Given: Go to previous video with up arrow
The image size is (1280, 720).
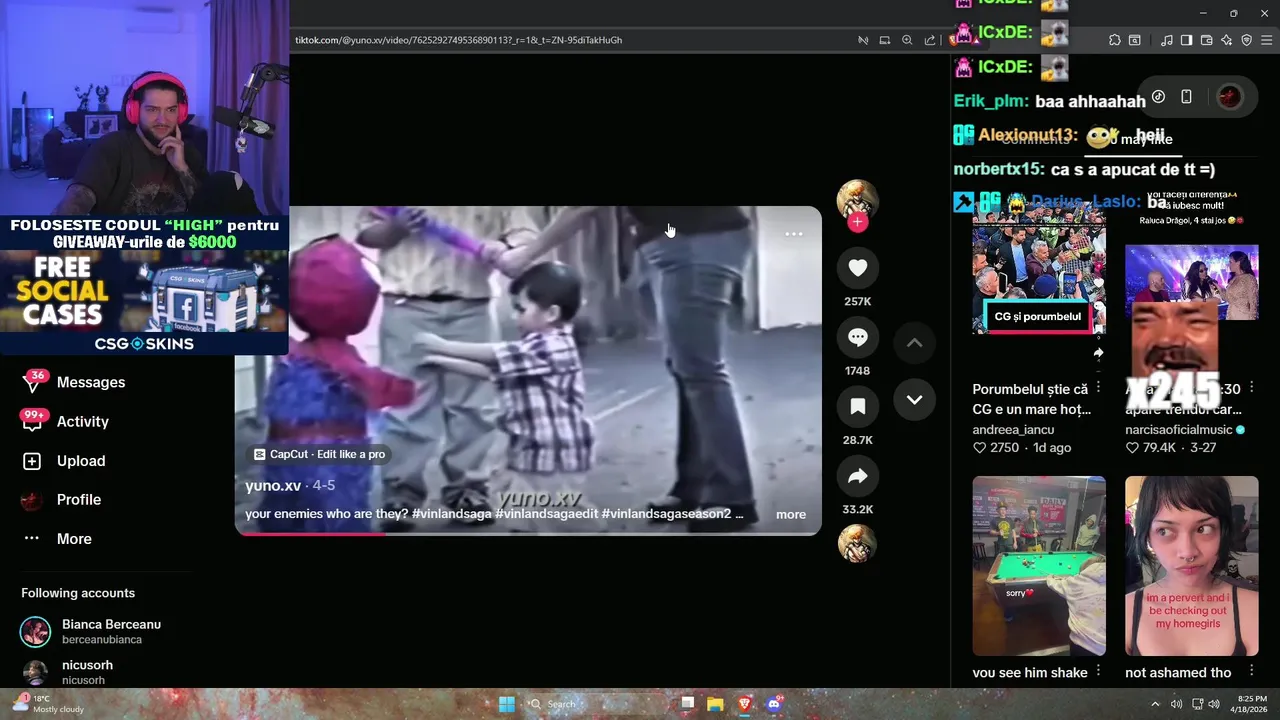Looking at the screenshot, I should pyautogui.click(x=914, y=342).
